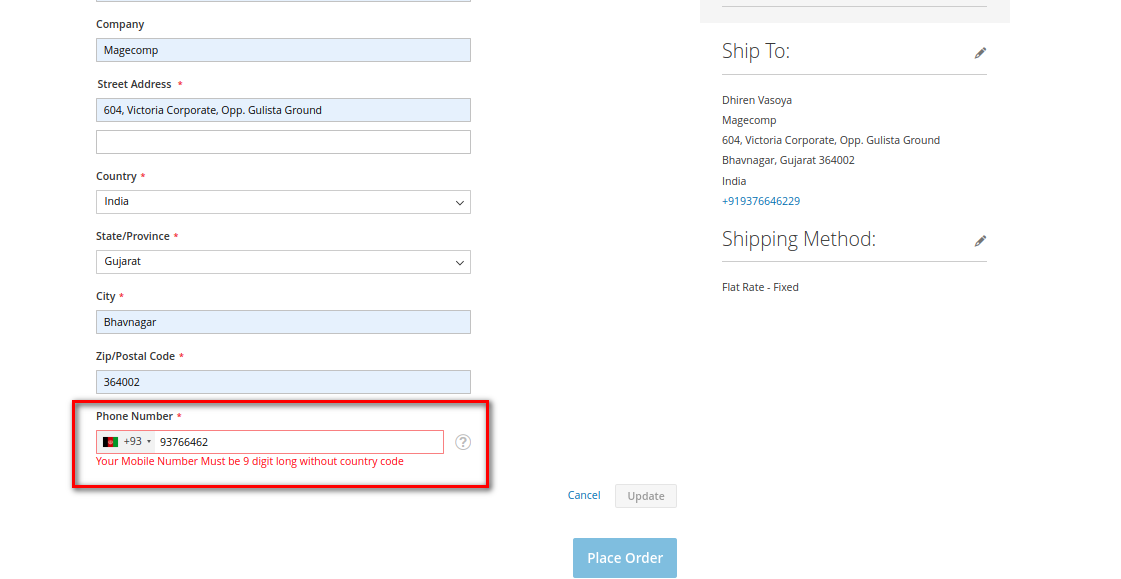The image size is (1121, 579).
Task: Click the Phone Number field label
Action: 134,416
